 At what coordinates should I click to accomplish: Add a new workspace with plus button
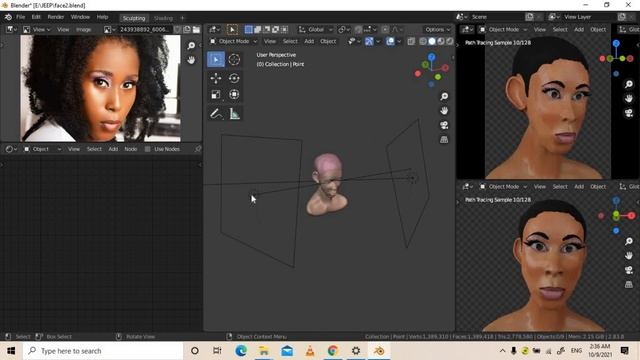click(x=182, y=18)
